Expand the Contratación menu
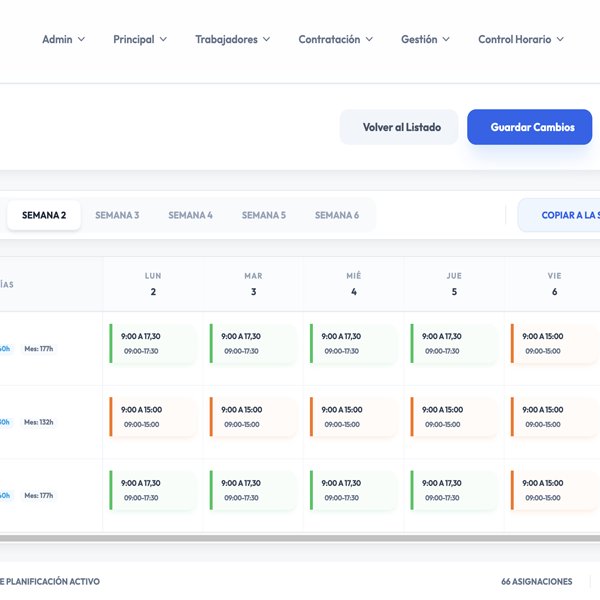The height and width of the screenshot is (600, 600). (336, 39)
